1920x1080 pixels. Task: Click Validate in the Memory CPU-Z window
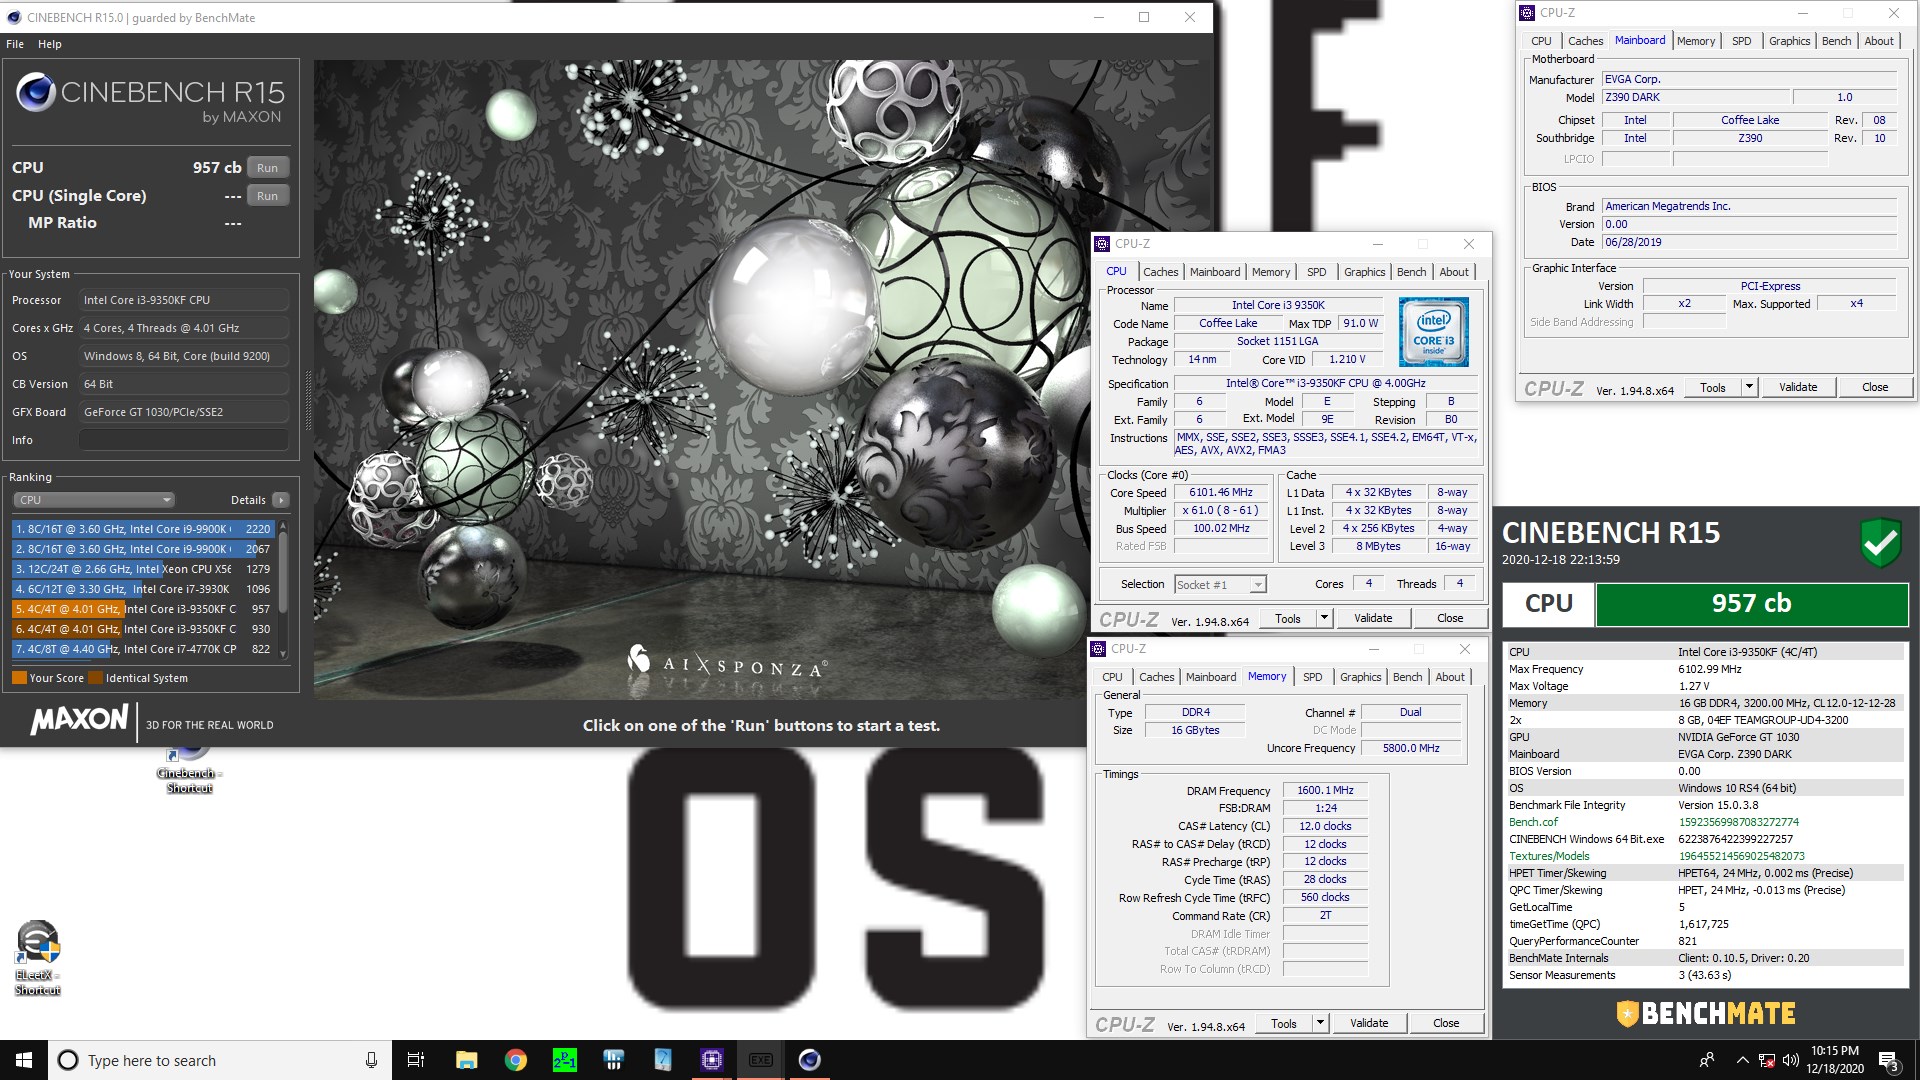[1369, 1023]
